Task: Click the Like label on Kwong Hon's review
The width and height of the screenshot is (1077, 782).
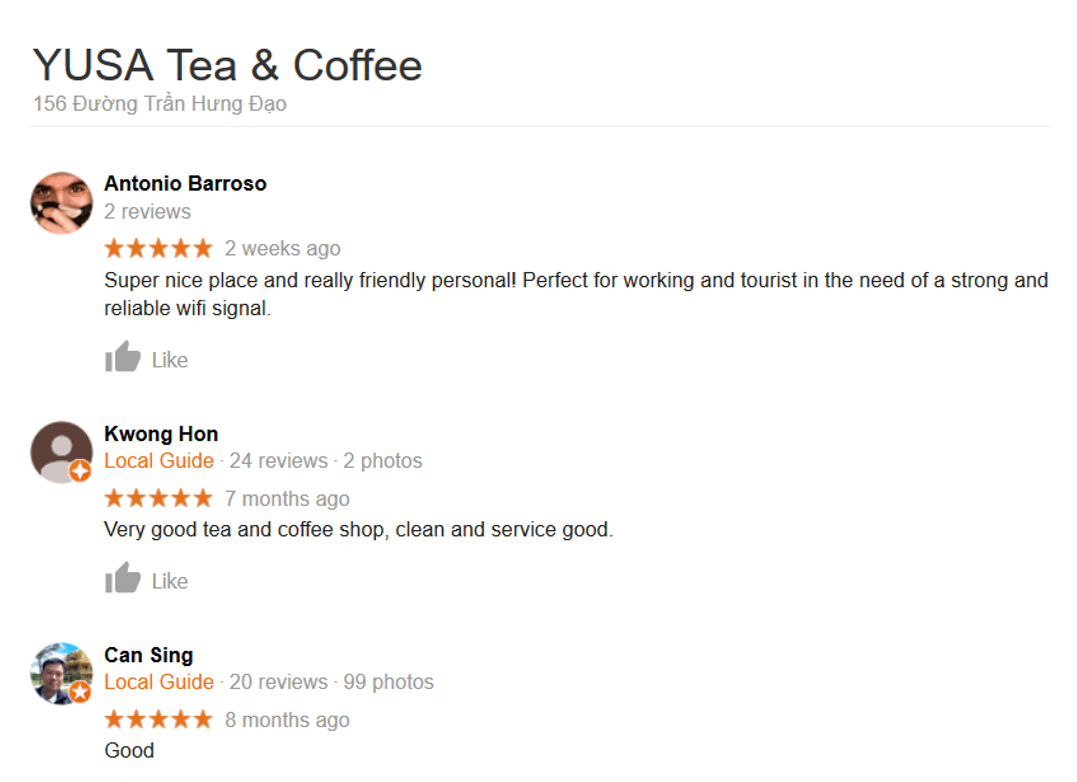Action: [x=170, y=581]
